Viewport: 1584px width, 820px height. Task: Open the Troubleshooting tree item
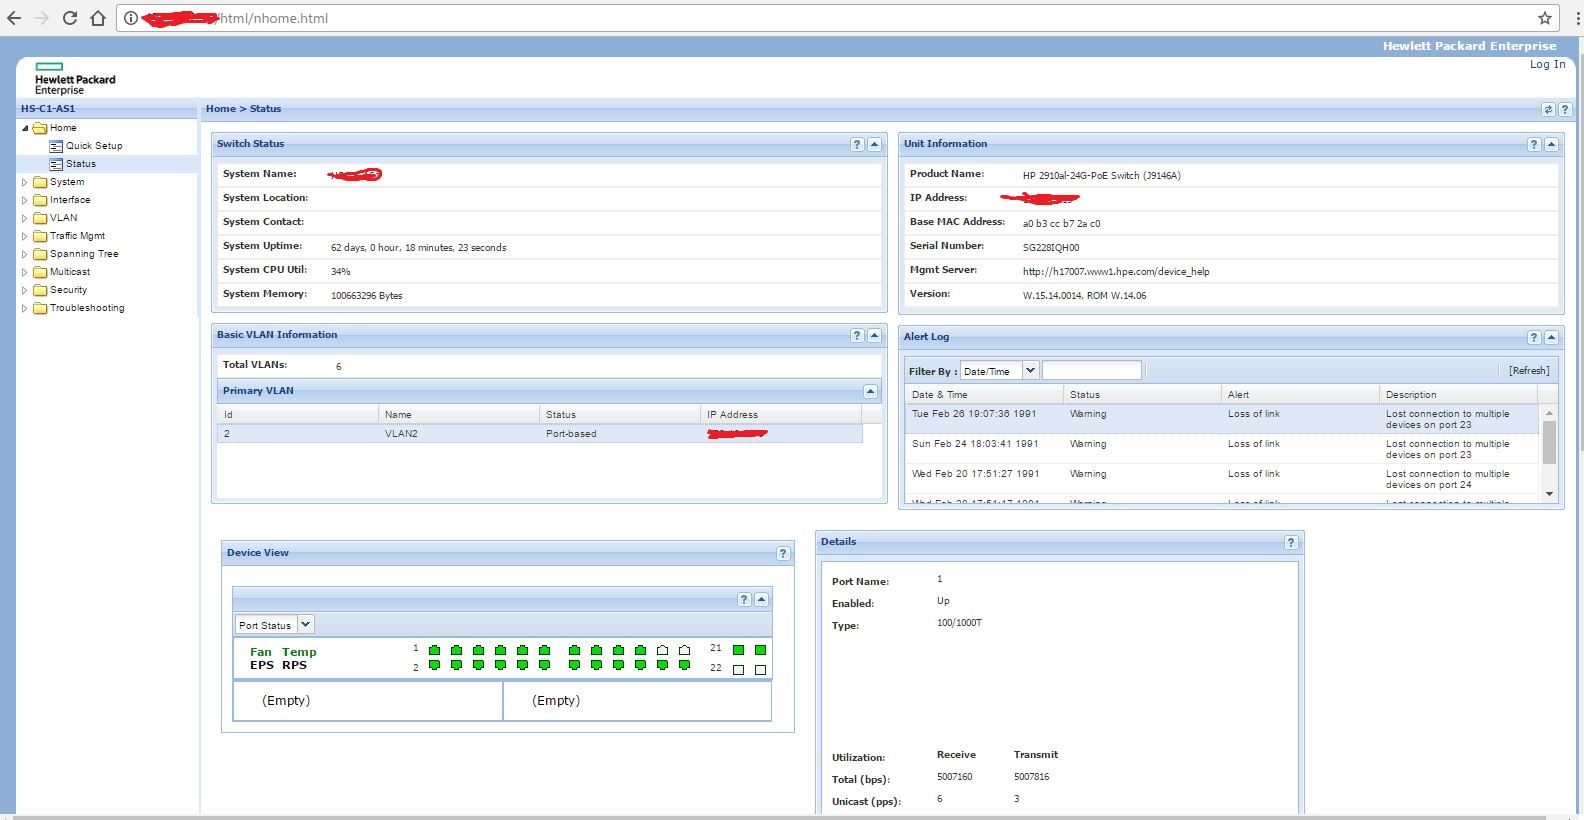(87, 308)
